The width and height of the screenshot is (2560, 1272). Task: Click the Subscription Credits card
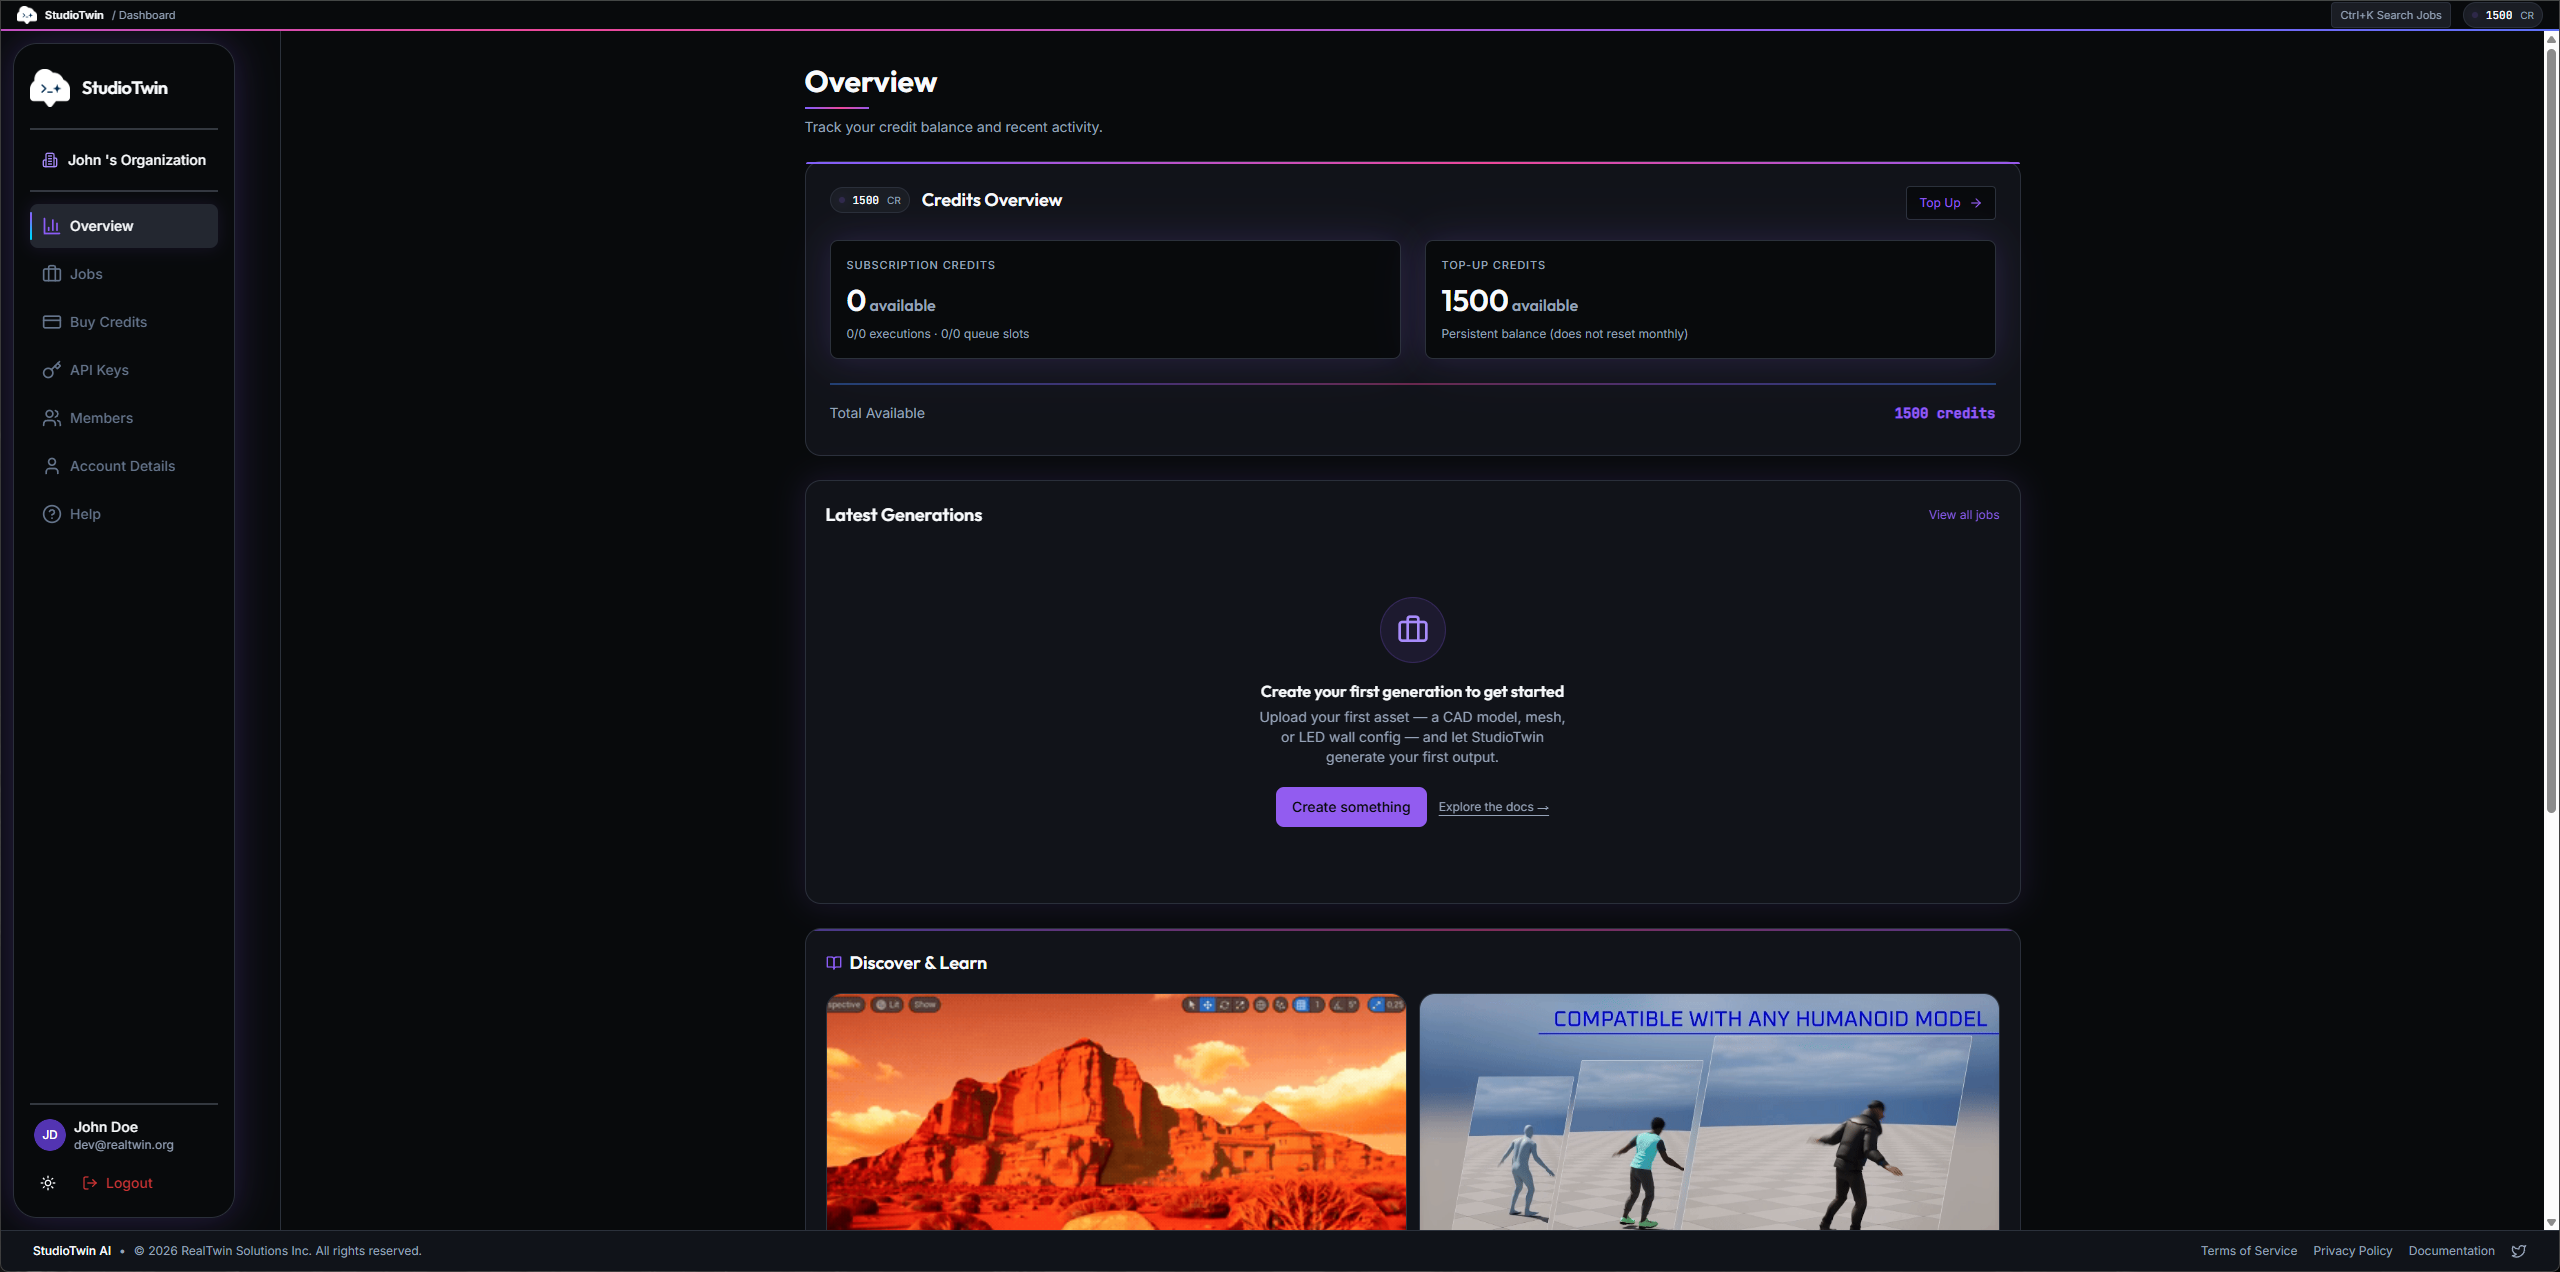(1115, 299)
